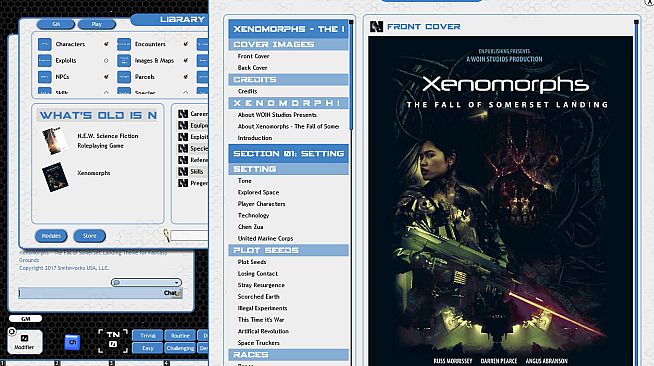Open the chat speaker dropdown arrow
This screenshot has width=654, height=366.
pos(177,283)
